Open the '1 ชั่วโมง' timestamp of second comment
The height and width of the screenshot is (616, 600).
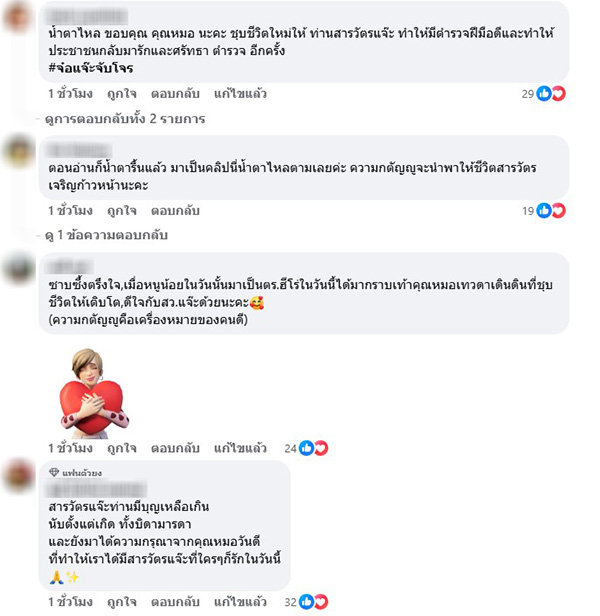pyautogui.click(x=70, y=211)
